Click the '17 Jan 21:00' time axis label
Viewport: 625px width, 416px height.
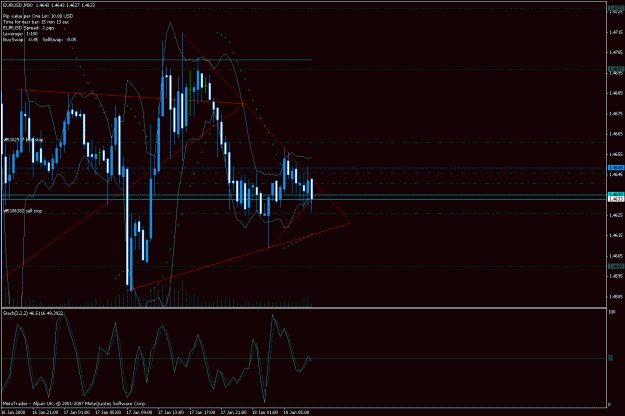pos(234,413)
